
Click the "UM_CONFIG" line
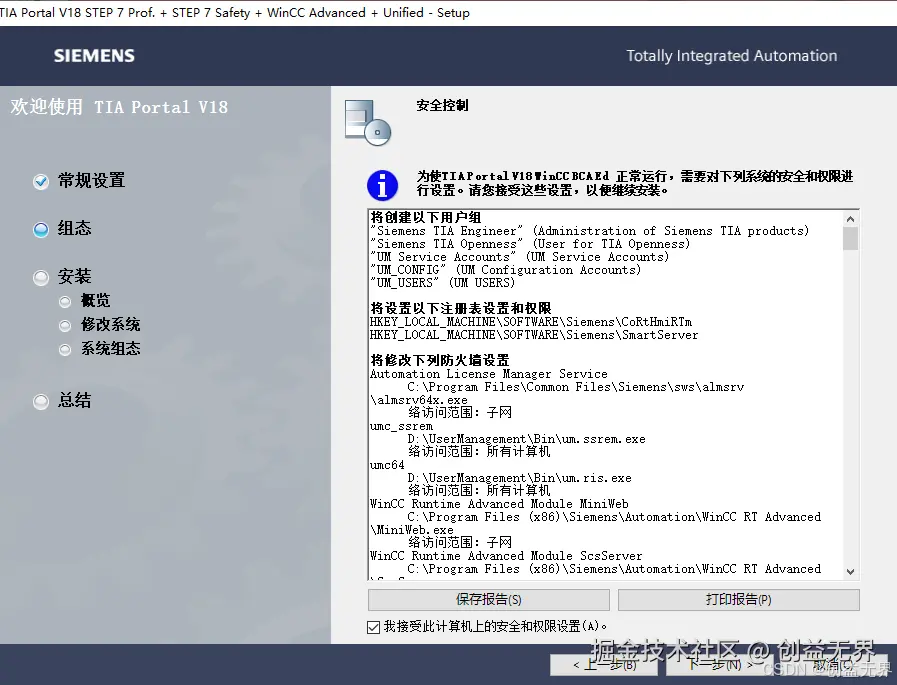(x=506, y=270)
